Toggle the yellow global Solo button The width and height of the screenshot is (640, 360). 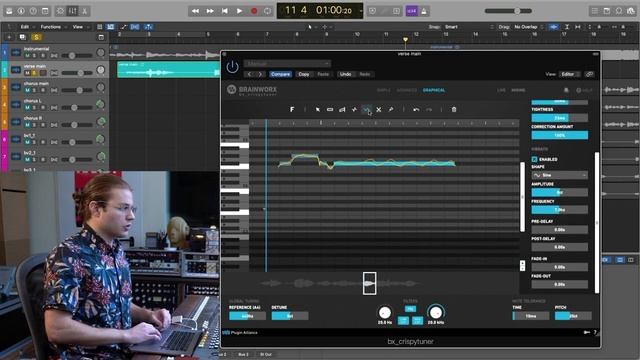click(x=36, y=37)
